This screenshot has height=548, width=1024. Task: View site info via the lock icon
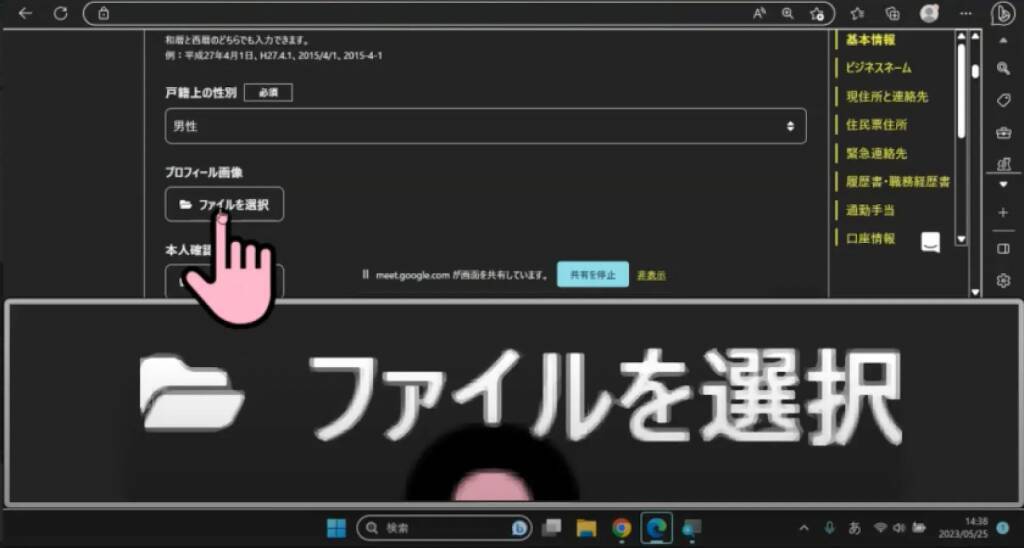pyautogui.click(x=103, y=13)
